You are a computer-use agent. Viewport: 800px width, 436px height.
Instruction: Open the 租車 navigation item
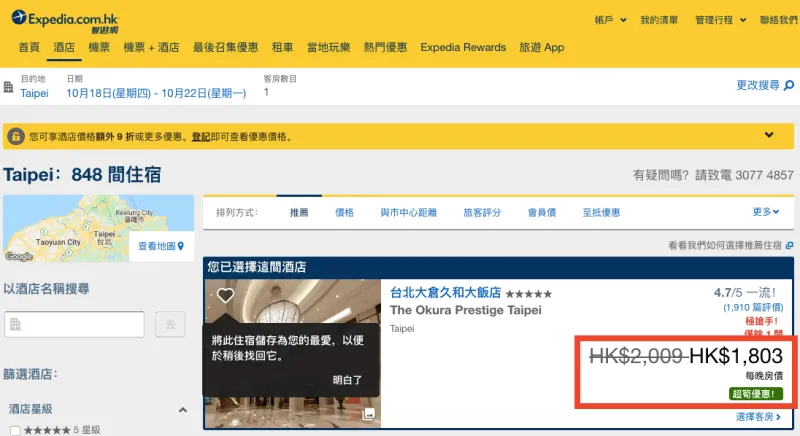[x=283, y=47]
